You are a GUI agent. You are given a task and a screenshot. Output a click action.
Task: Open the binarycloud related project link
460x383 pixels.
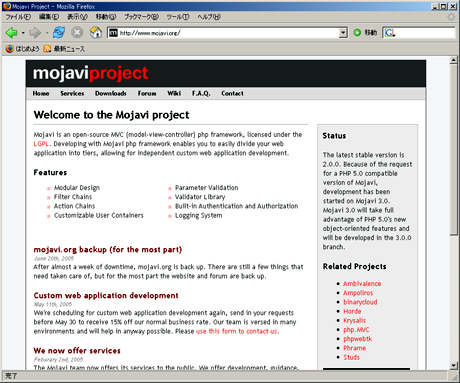coord(360,302)
